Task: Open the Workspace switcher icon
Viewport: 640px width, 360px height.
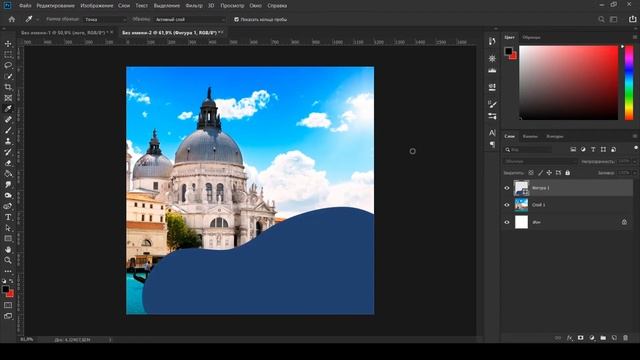Action: [x=613, y=19]
